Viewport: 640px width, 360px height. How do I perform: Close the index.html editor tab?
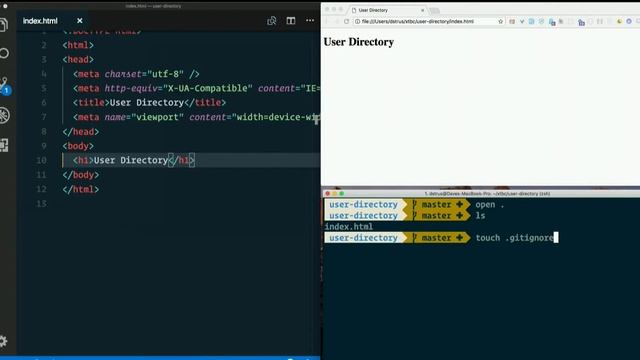coord(80,21)
